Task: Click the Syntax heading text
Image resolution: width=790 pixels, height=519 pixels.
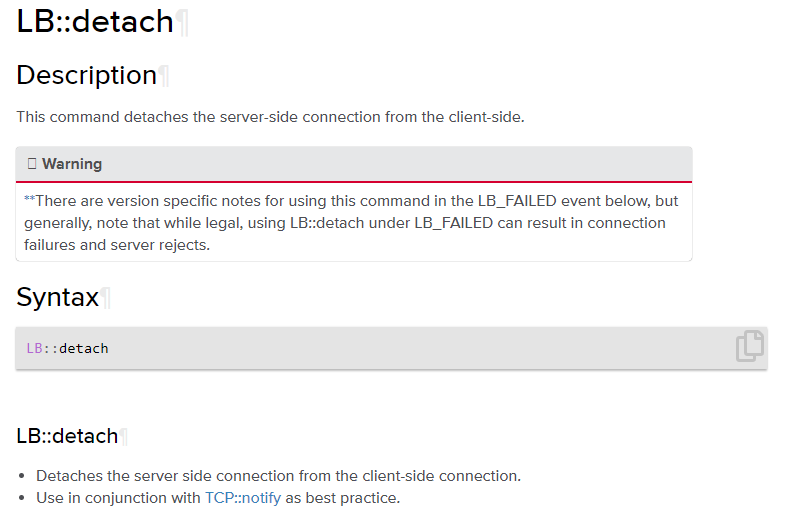Action: tap(57, 298)
